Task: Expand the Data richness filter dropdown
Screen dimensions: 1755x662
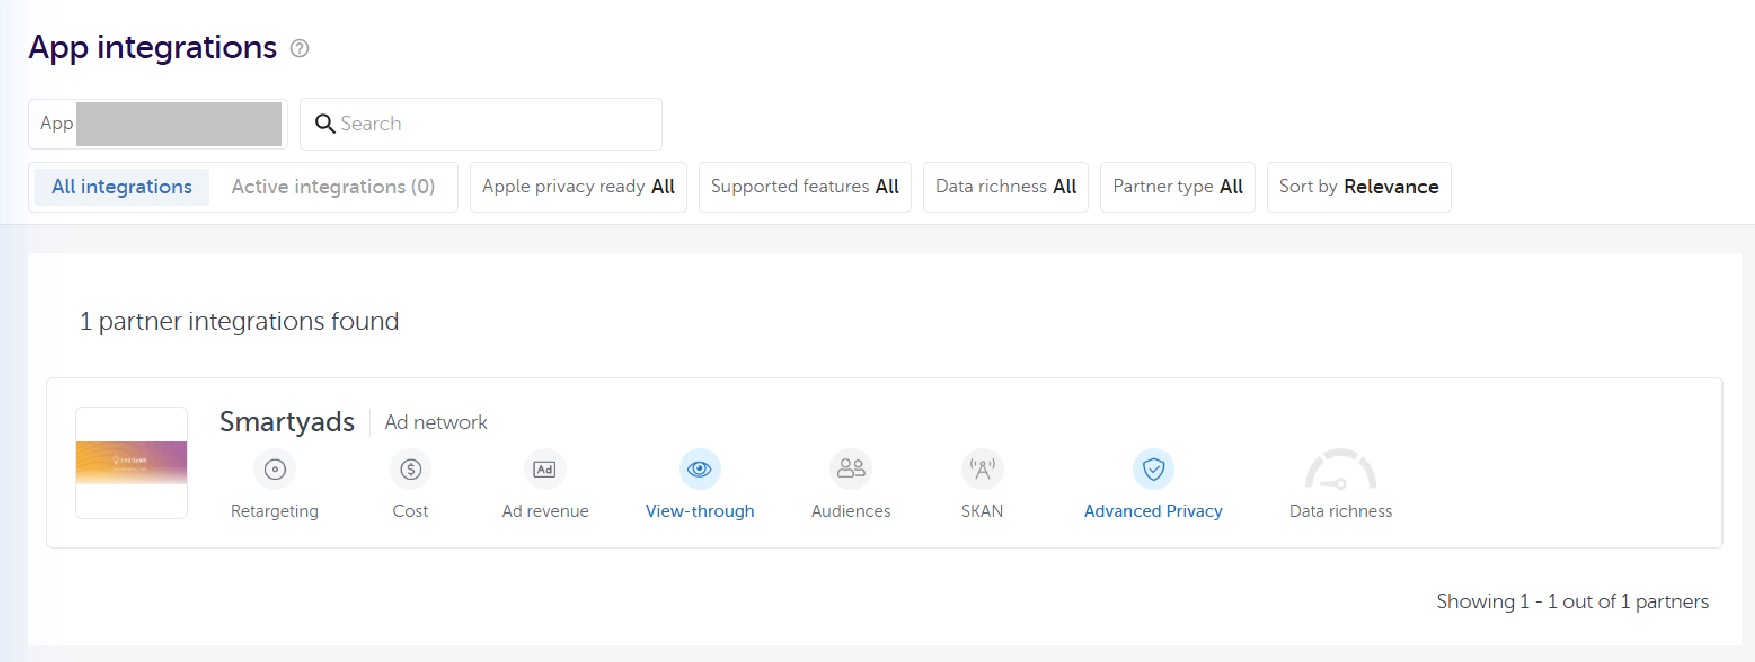Action: (1005, 187)
